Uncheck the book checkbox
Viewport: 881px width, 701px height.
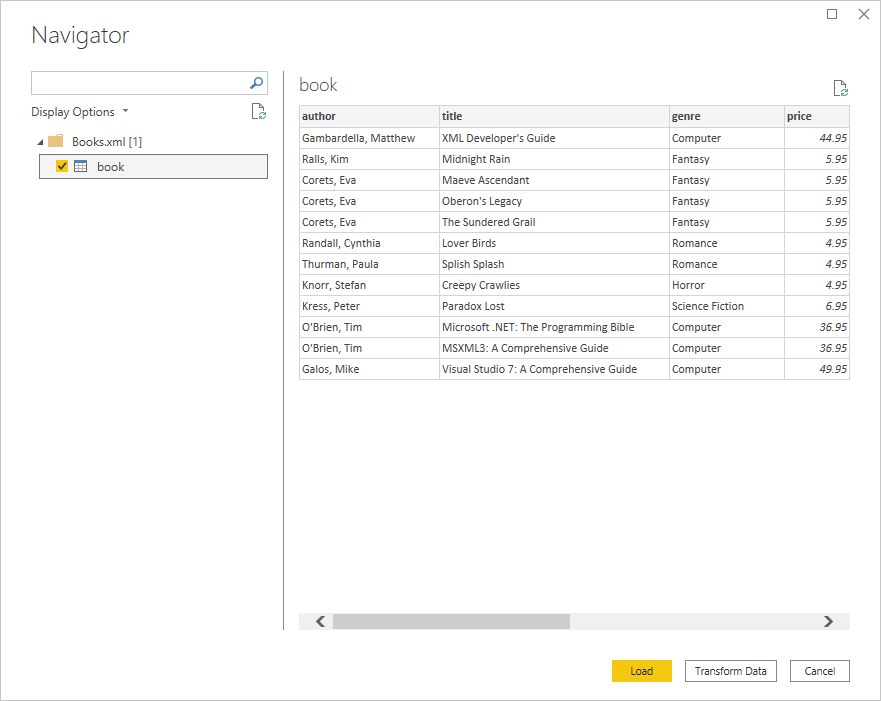[x=60, y=166]
